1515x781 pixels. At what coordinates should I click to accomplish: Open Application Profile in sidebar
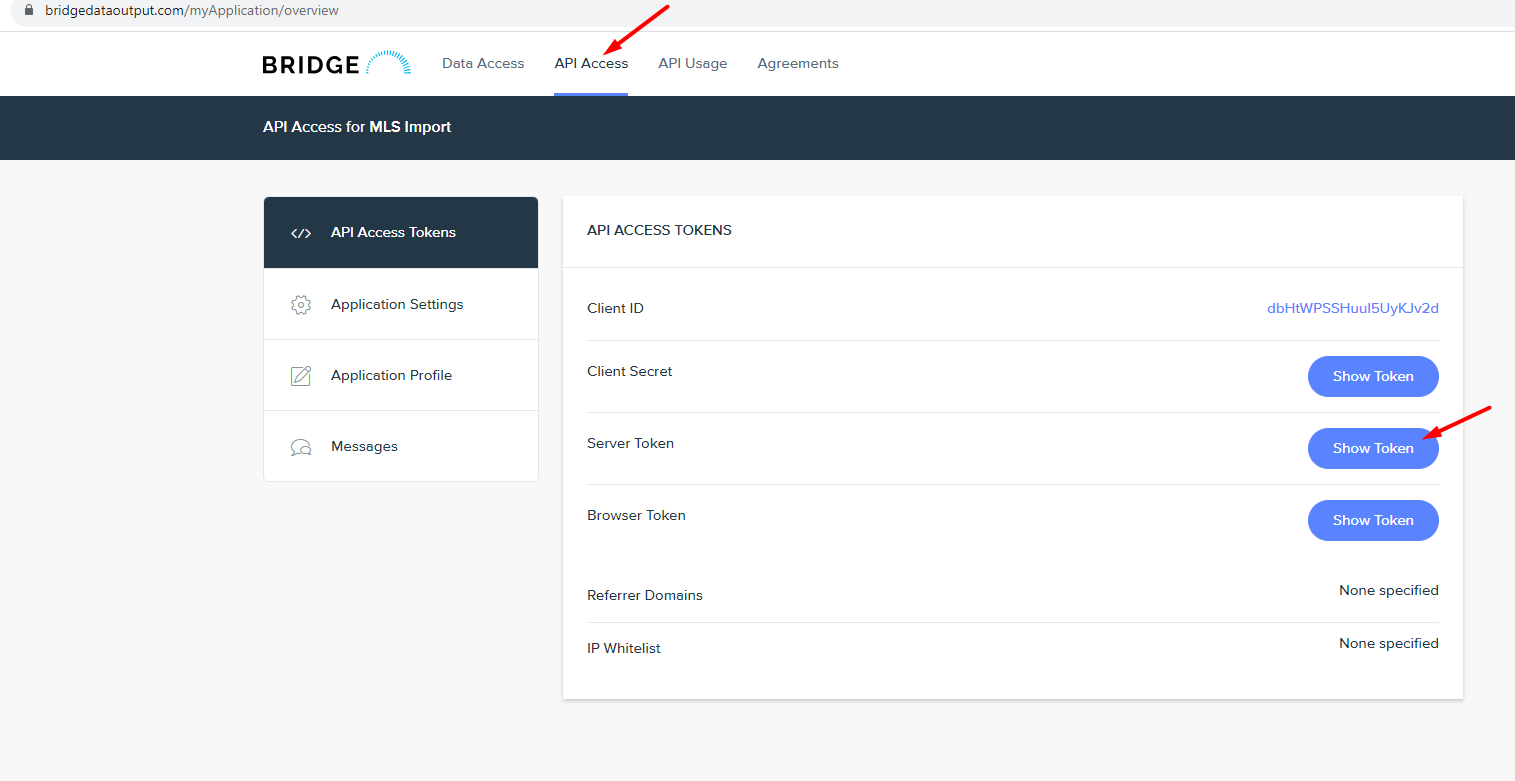click(401, 375)
